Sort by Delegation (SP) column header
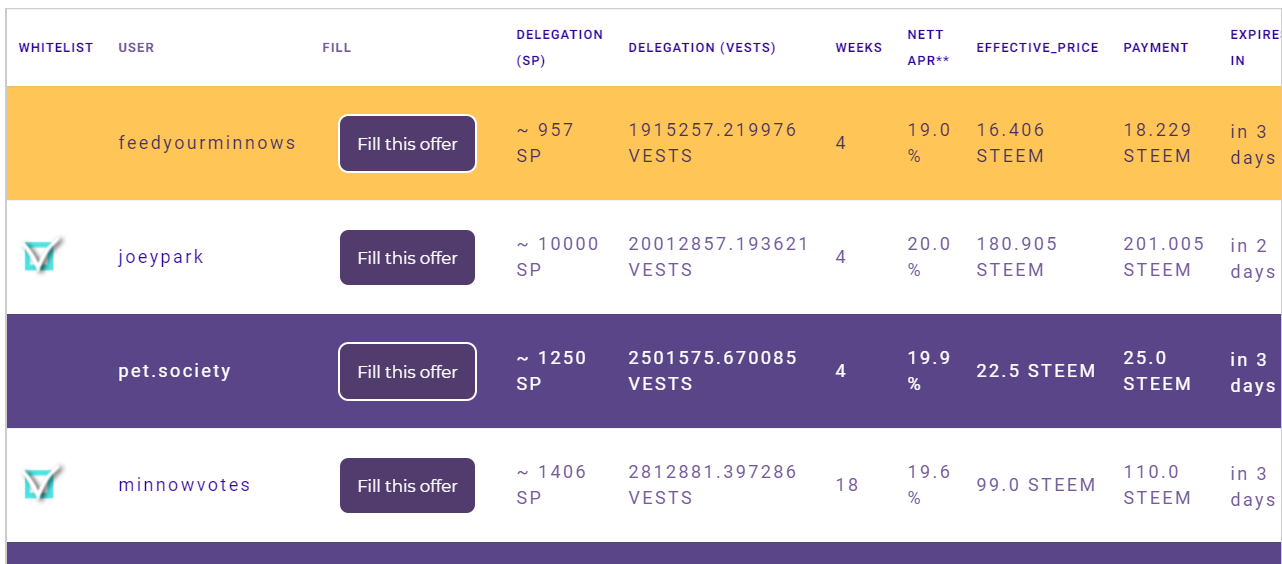 coord(559,47)
